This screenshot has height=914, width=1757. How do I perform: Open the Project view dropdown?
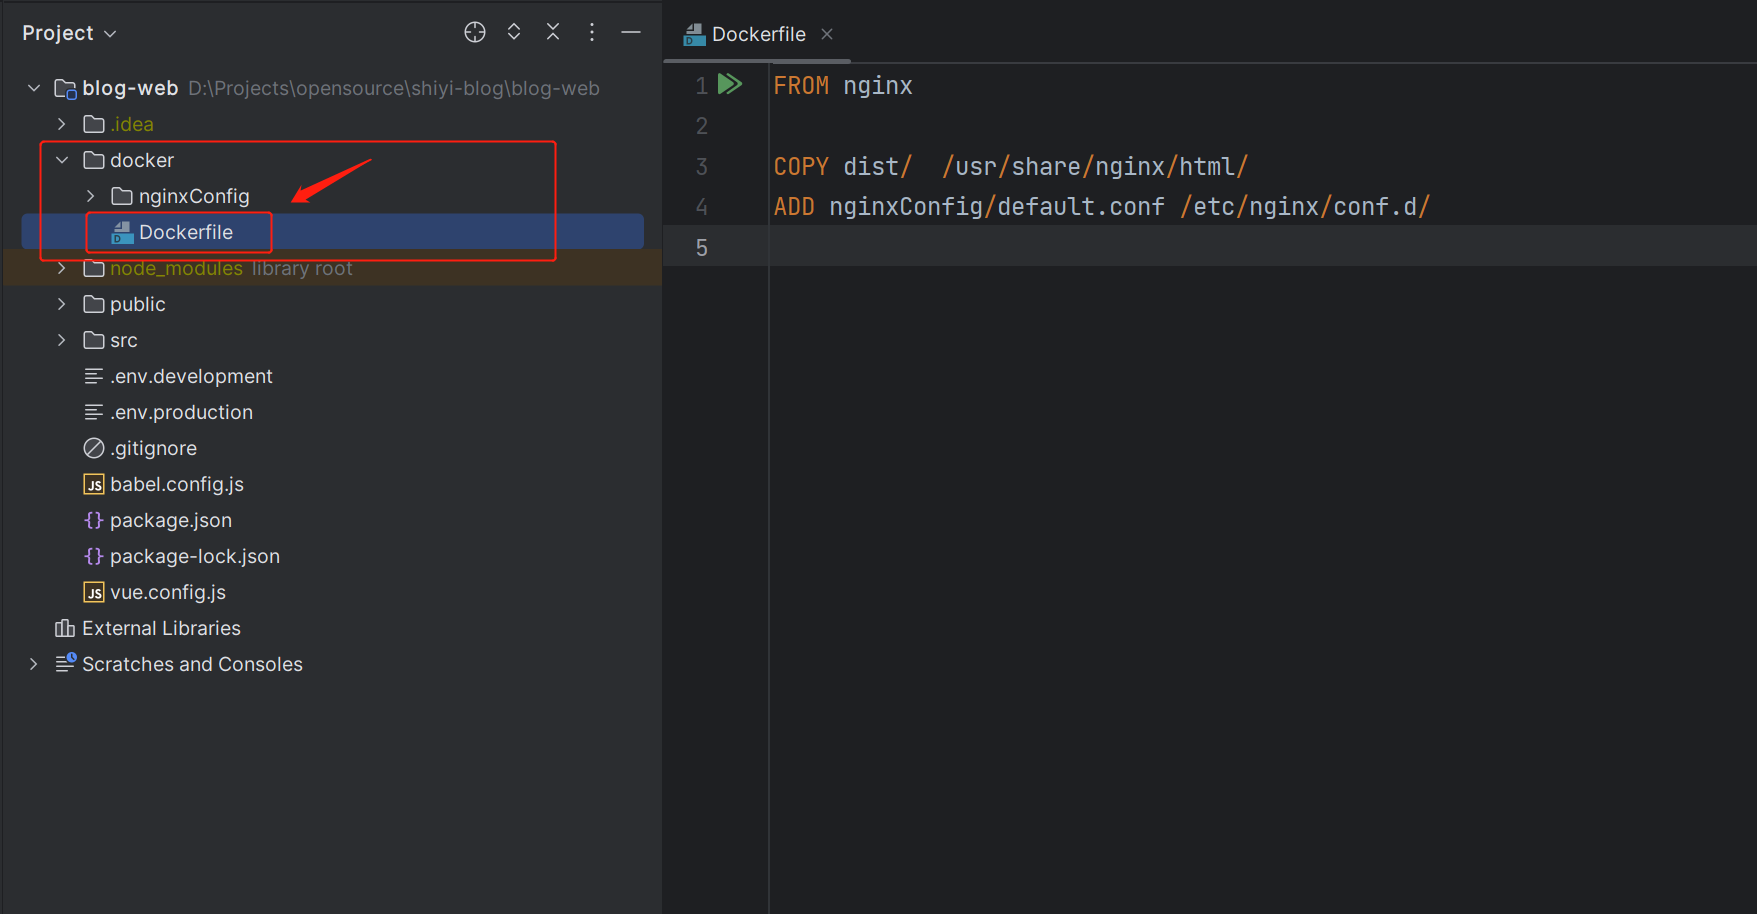pos(69,33)
